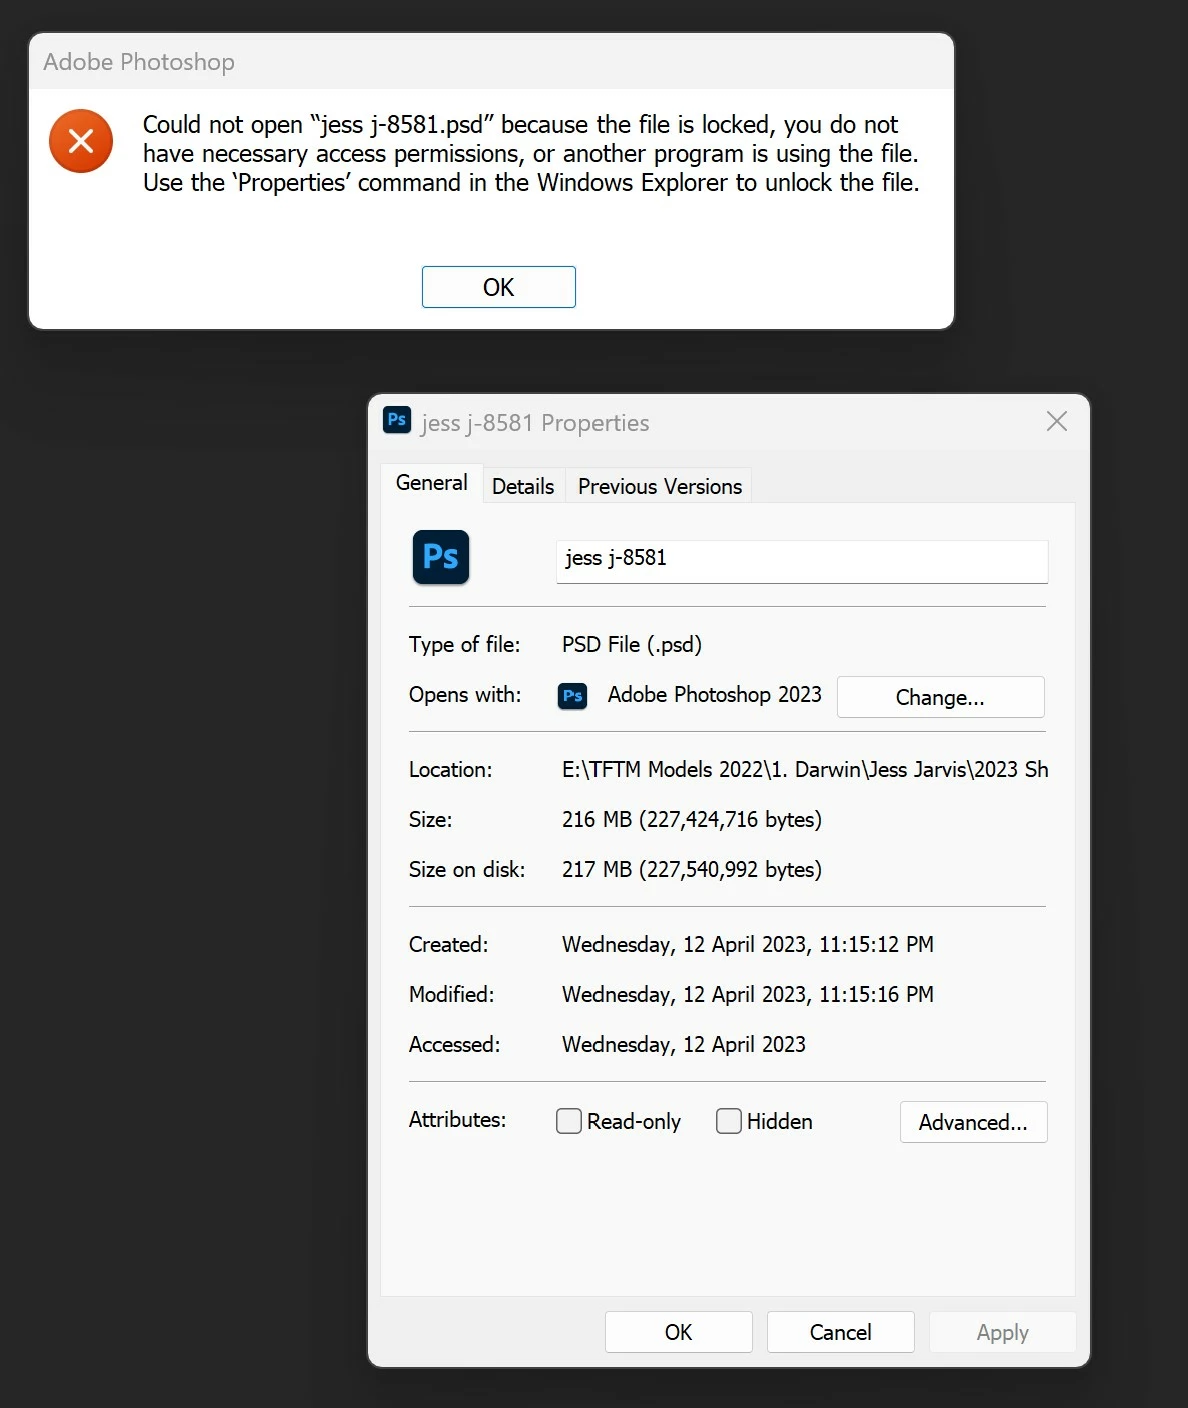The image size is (1188, 1408).
Task: Click Adobe Photoshop 2023 opens-with text
Action: tap(715, 694)
